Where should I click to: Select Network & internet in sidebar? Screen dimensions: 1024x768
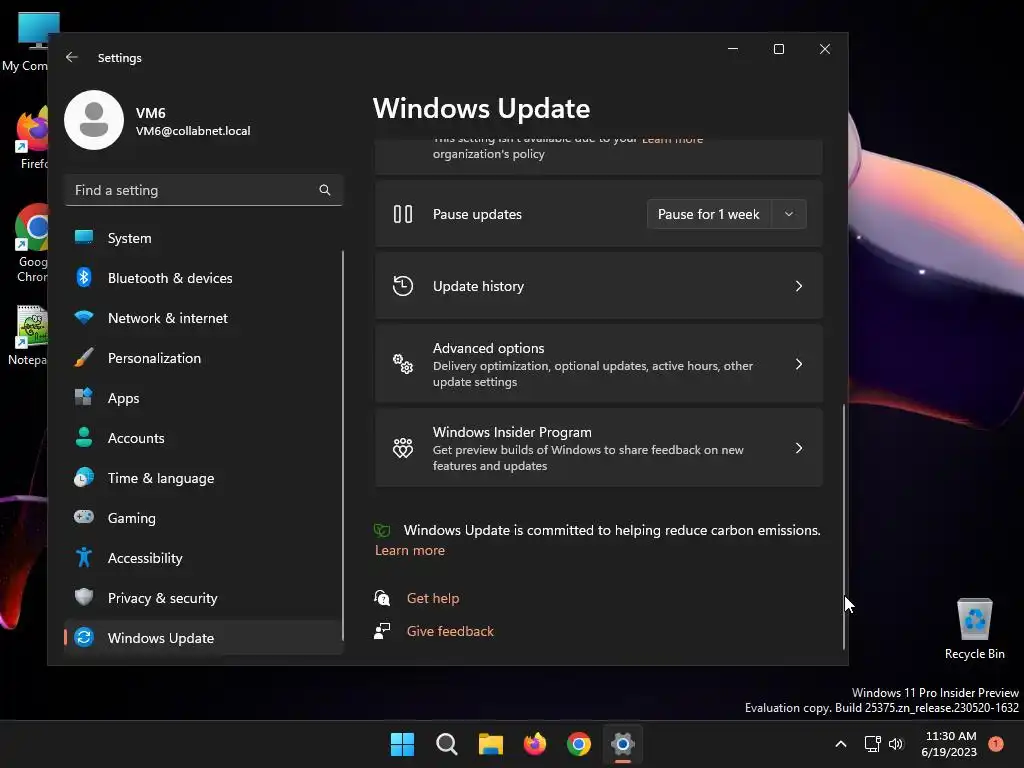204,317
